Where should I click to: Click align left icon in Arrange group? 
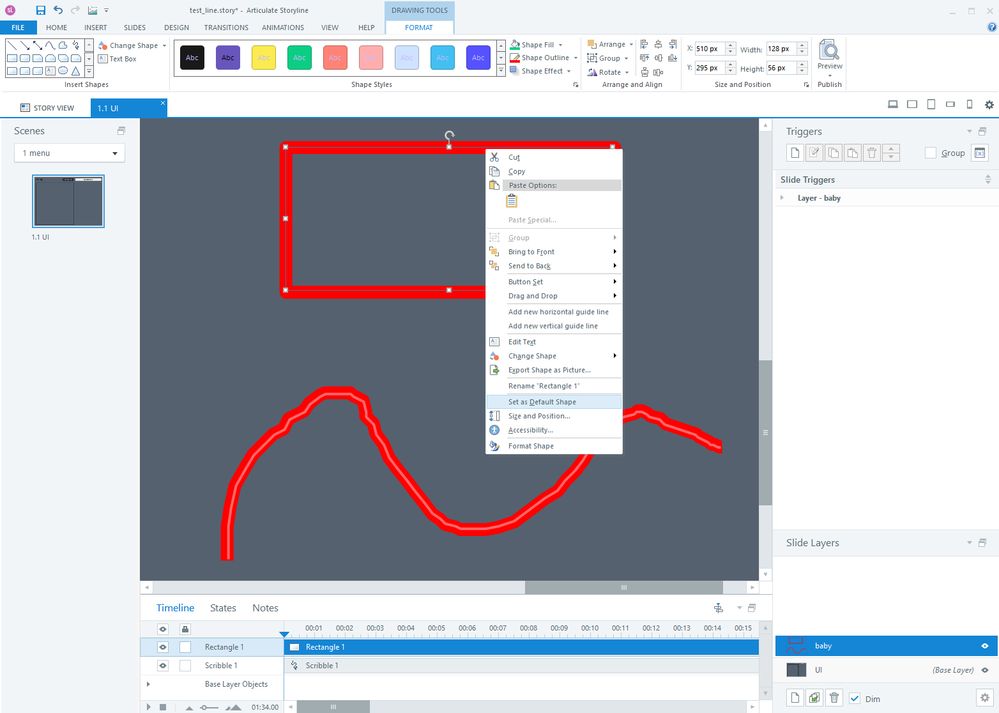click(644, 44)
